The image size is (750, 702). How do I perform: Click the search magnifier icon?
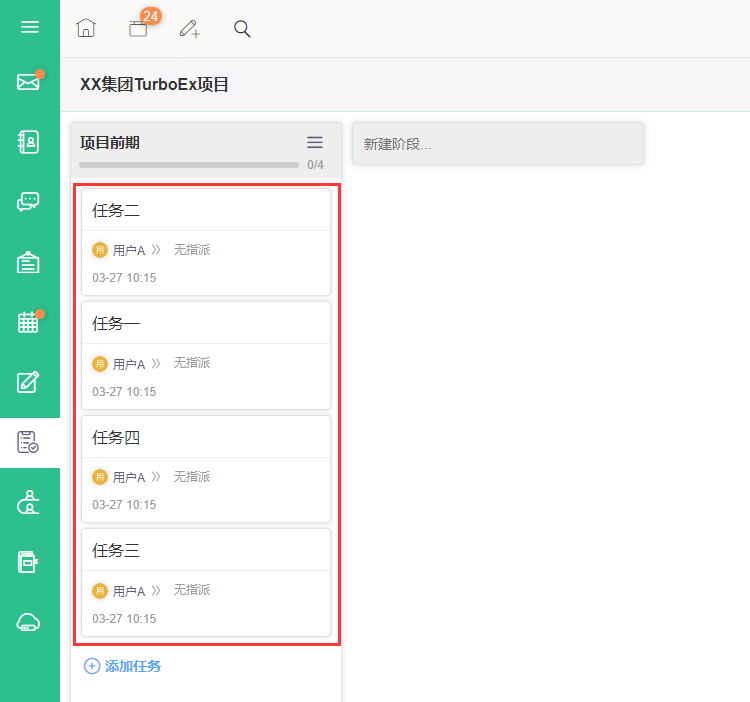coord(242,29)
